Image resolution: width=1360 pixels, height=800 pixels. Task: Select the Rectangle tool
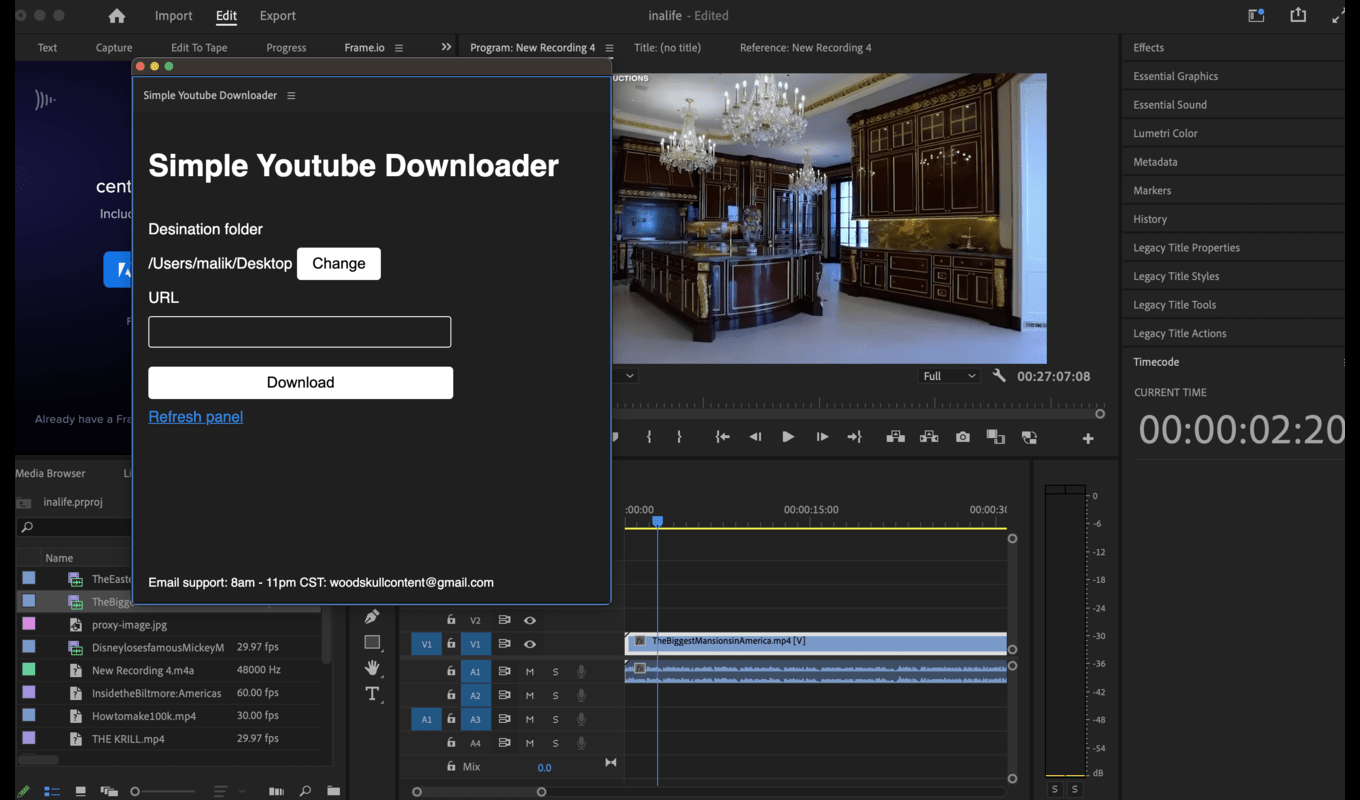pos(372,643)
